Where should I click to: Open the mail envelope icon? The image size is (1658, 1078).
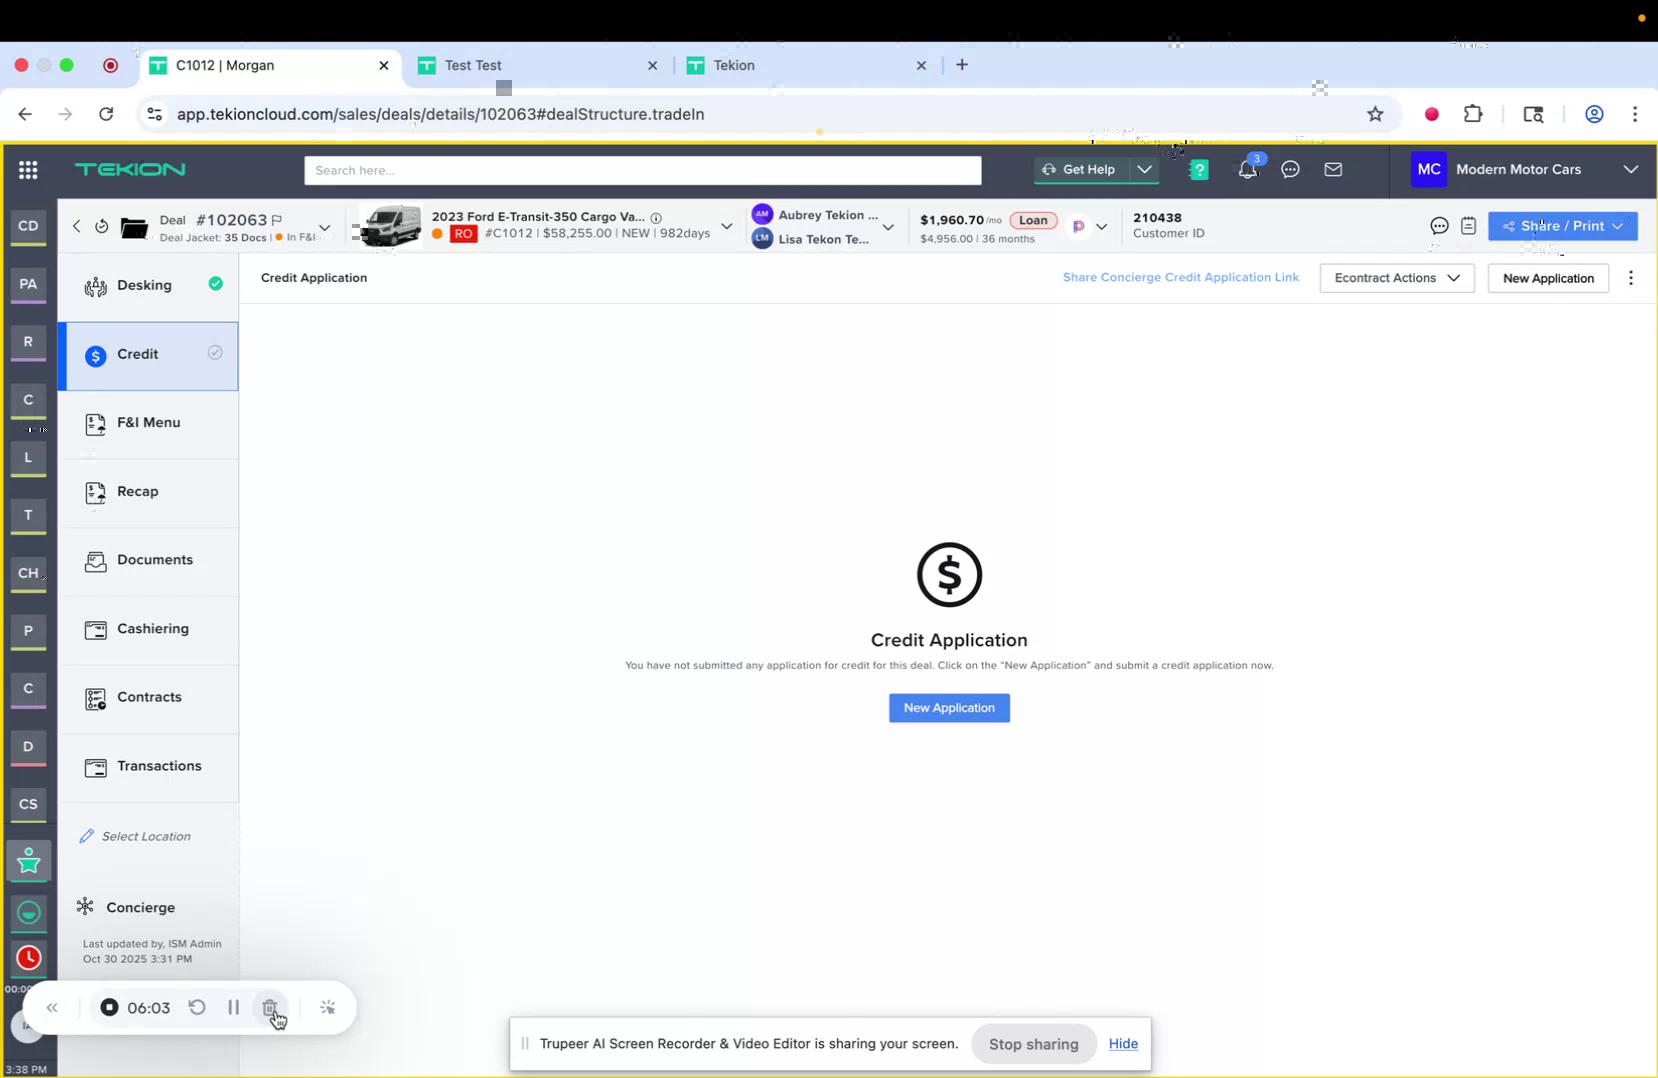click(1333, 170)
